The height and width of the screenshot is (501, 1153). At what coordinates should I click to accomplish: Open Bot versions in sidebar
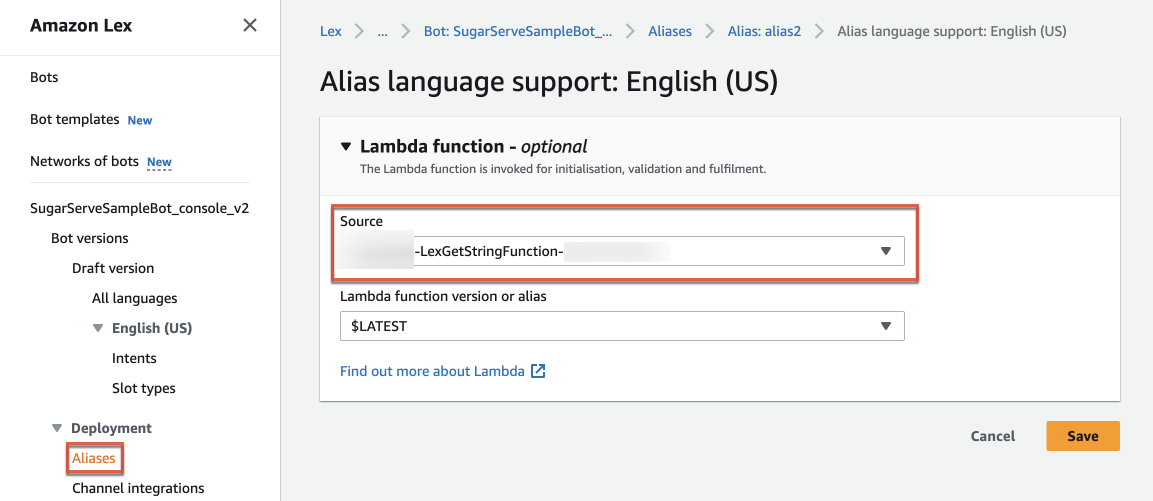(90, 238)
